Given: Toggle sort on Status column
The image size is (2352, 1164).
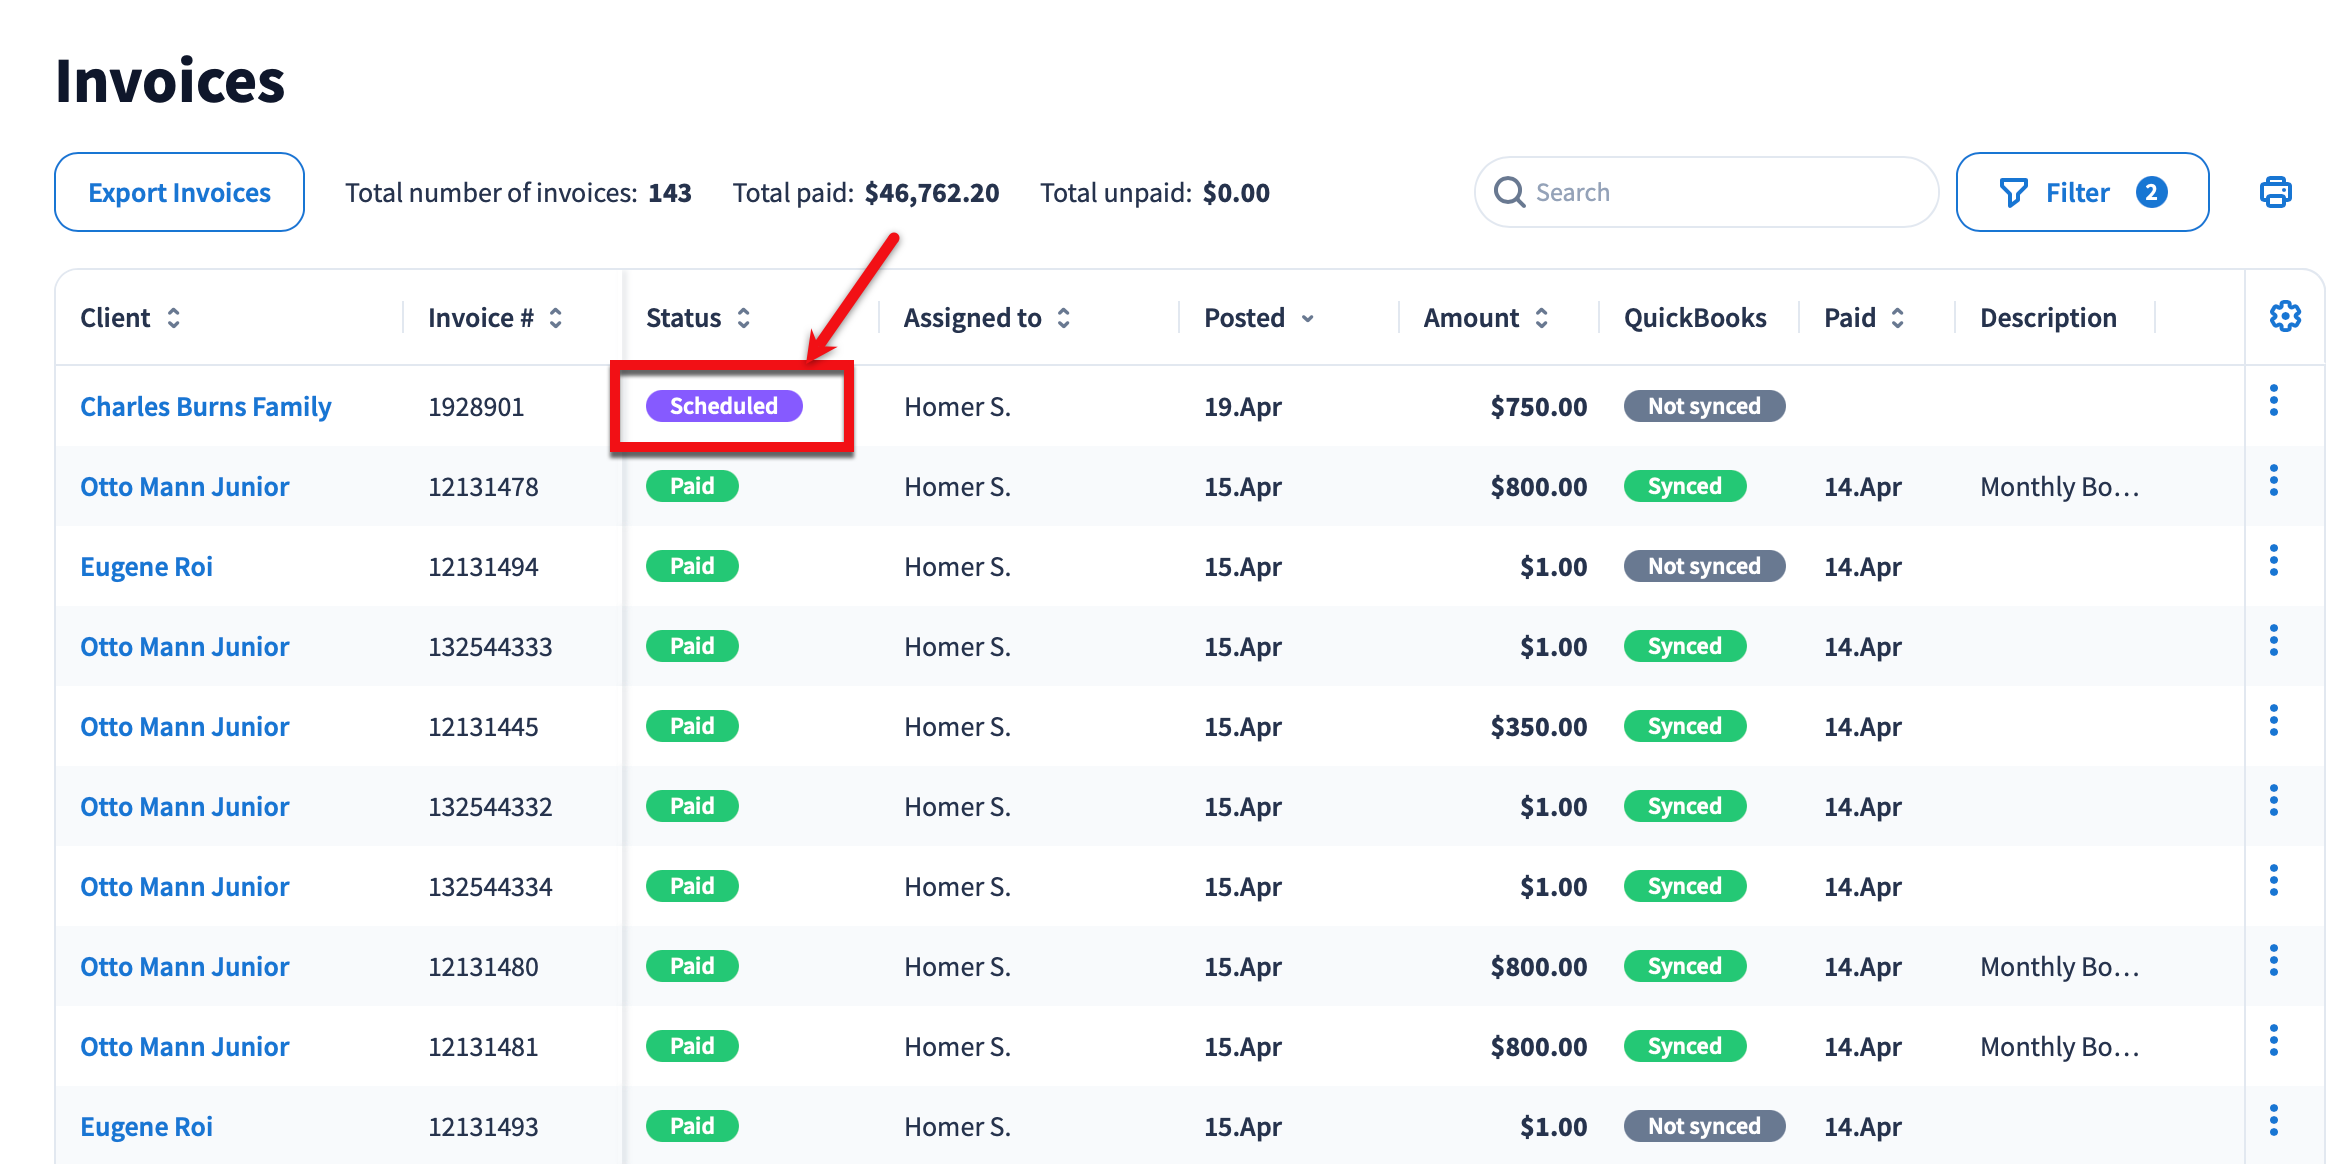Looking at the screenshot, I should tap(744, 318).
